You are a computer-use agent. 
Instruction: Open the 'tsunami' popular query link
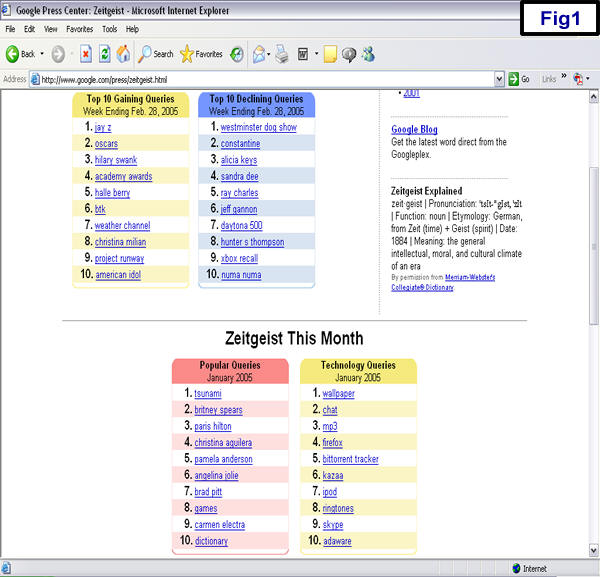[x=208, y=394]
